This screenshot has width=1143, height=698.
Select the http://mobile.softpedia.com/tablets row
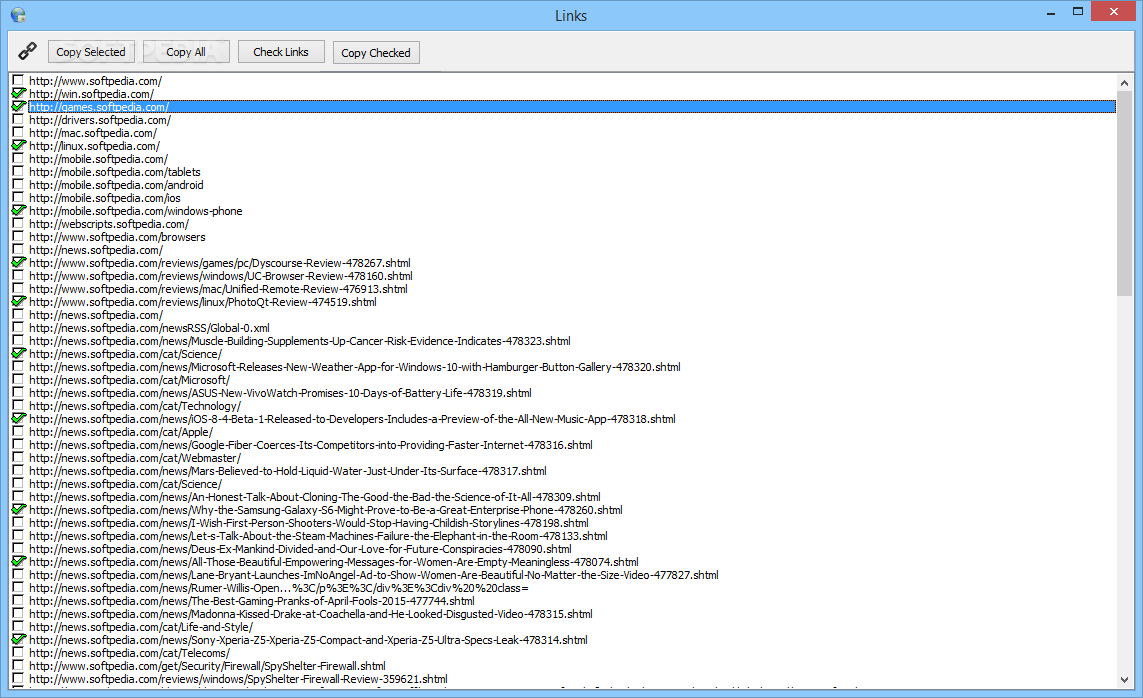[x=114, y=172]
